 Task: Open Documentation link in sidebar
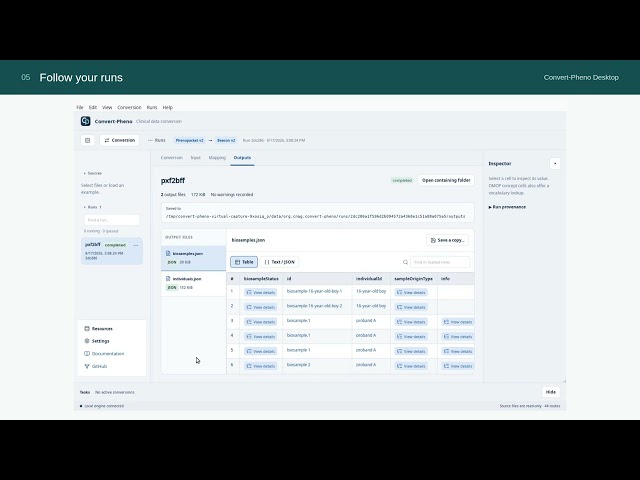(104, 354)
